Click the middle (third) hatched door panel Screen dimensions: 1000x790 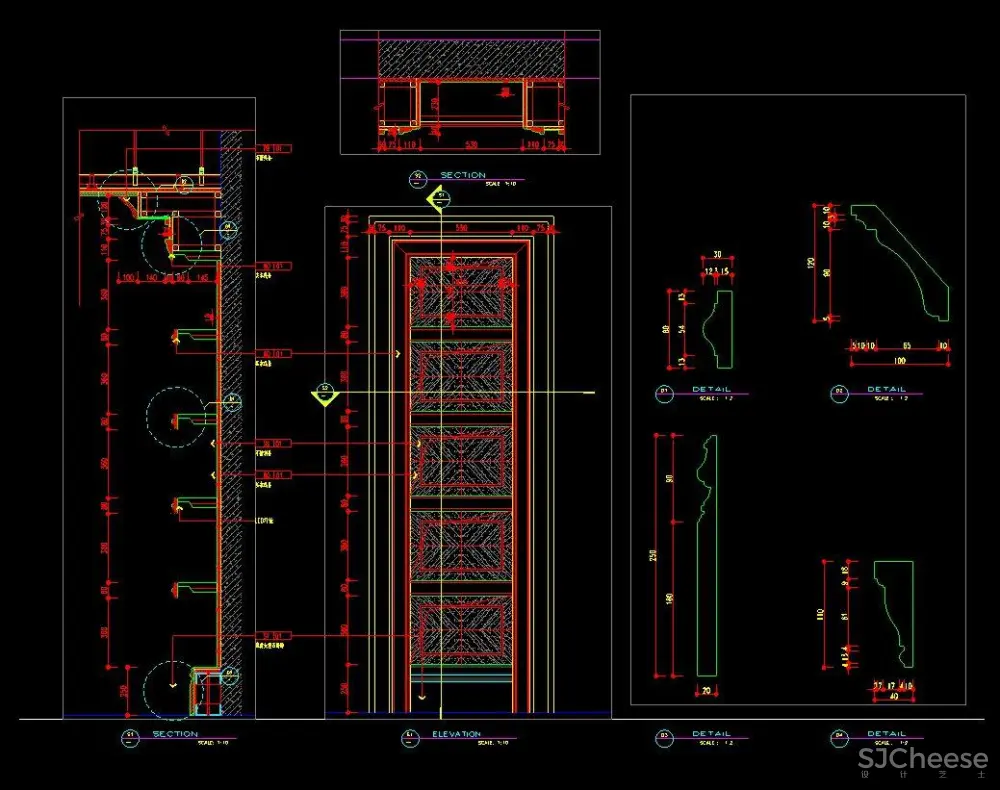pyautogui.click(x=461, y=463)
